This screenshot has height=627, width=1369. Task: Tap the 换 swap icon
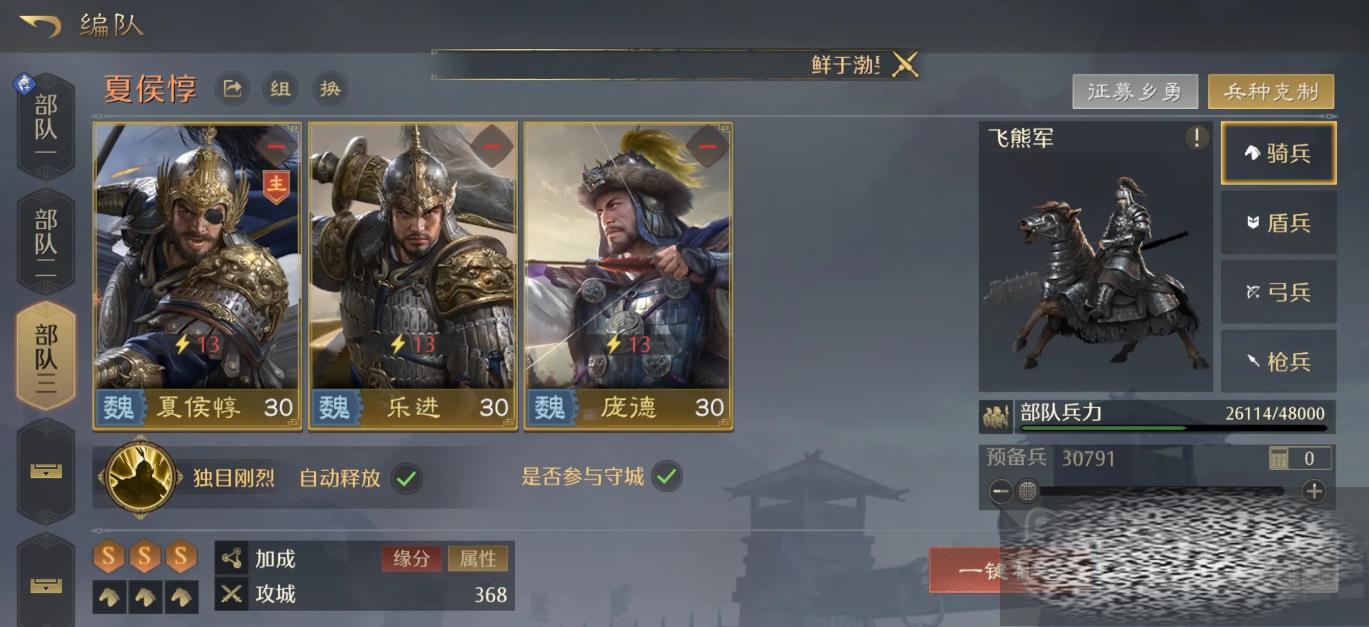pyautogui.click(x=330, y=89)
